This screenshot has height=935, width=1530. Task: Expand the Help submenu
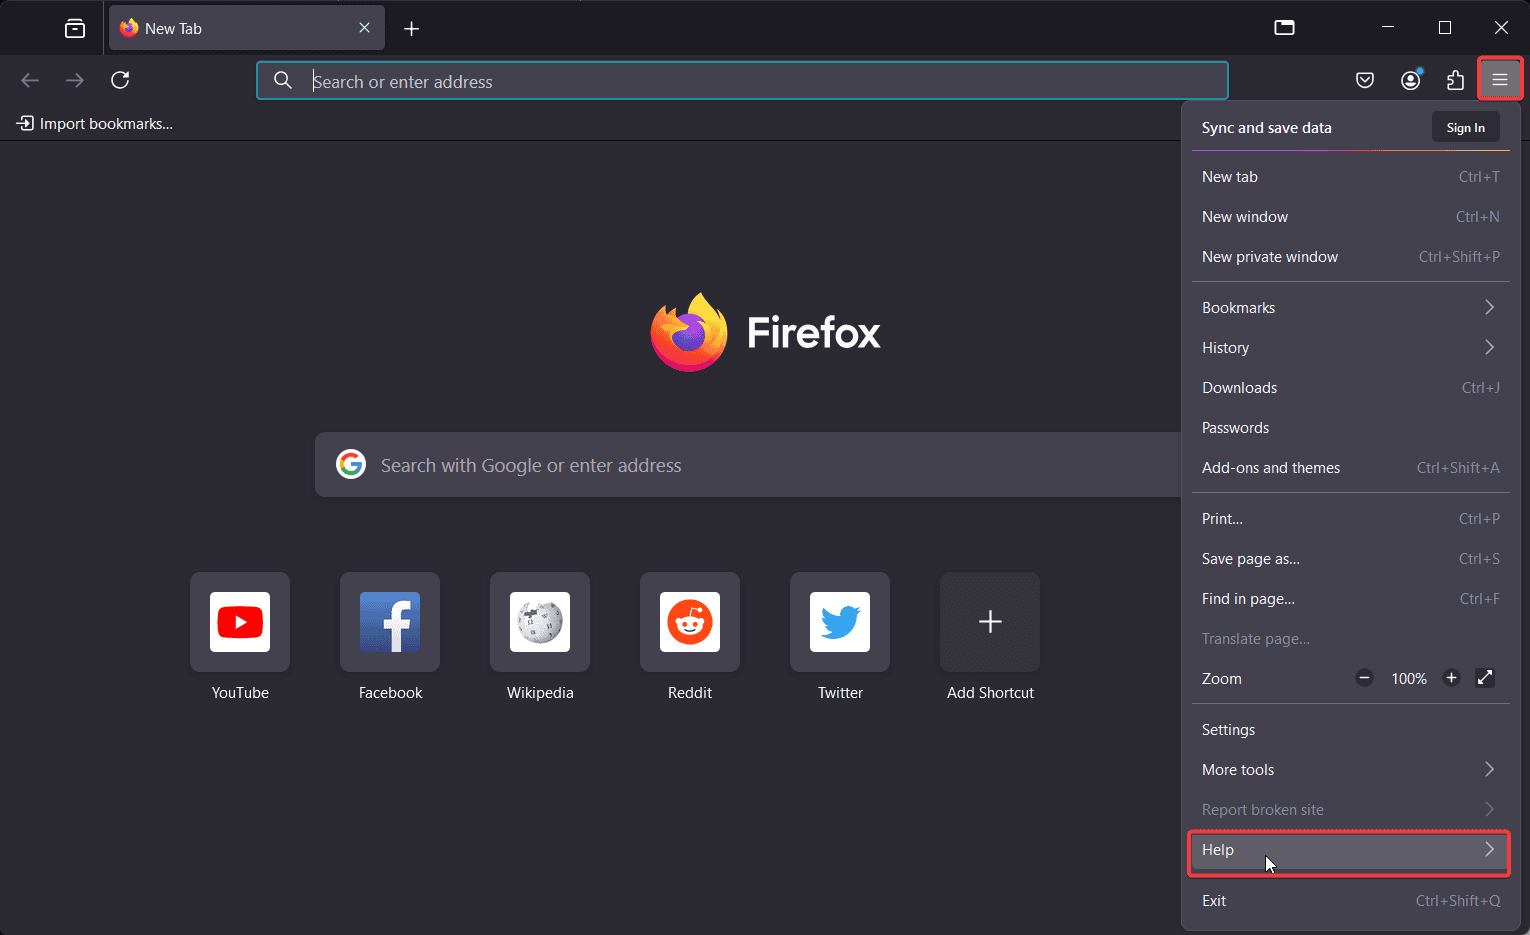click(x=1350, y=850)
